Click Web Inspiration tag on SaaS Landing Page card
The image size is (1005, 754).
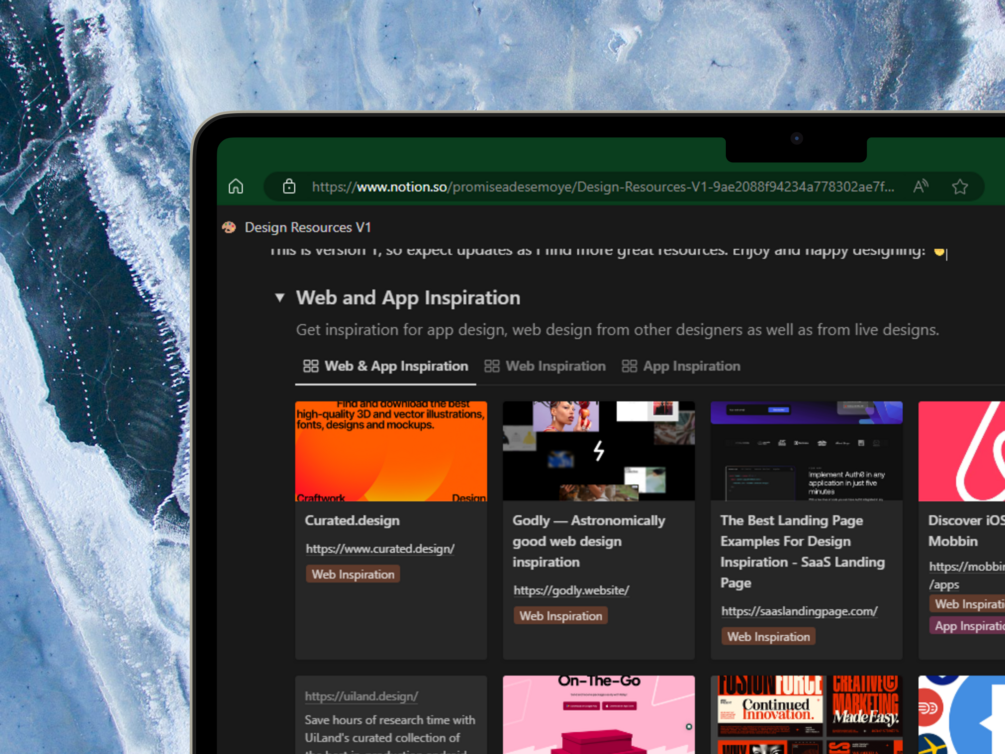[x=768, y=637]
